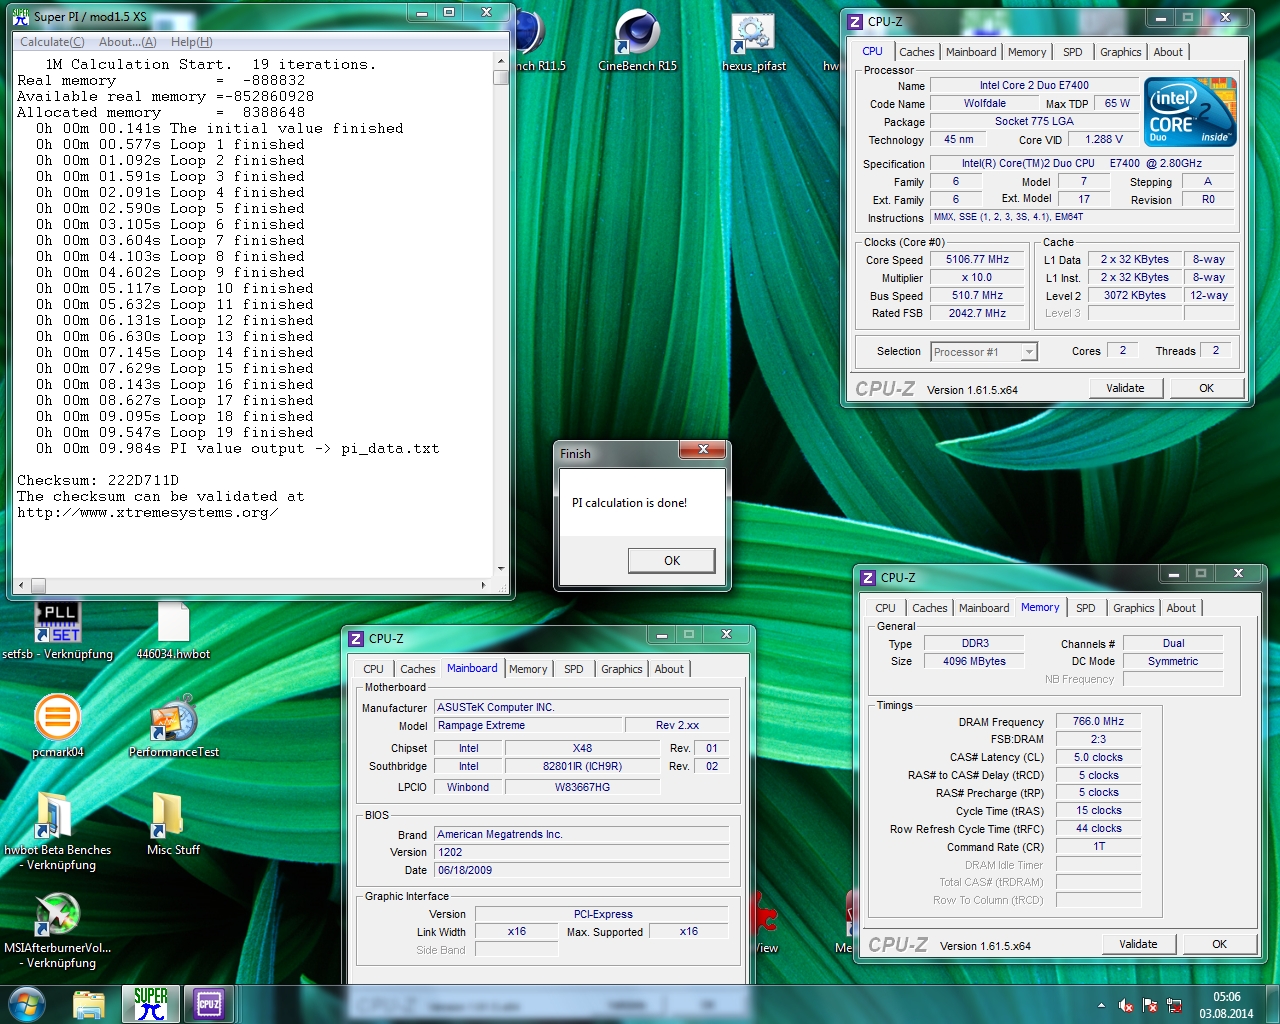Click Super PI title bar icon

click(21, 16)
